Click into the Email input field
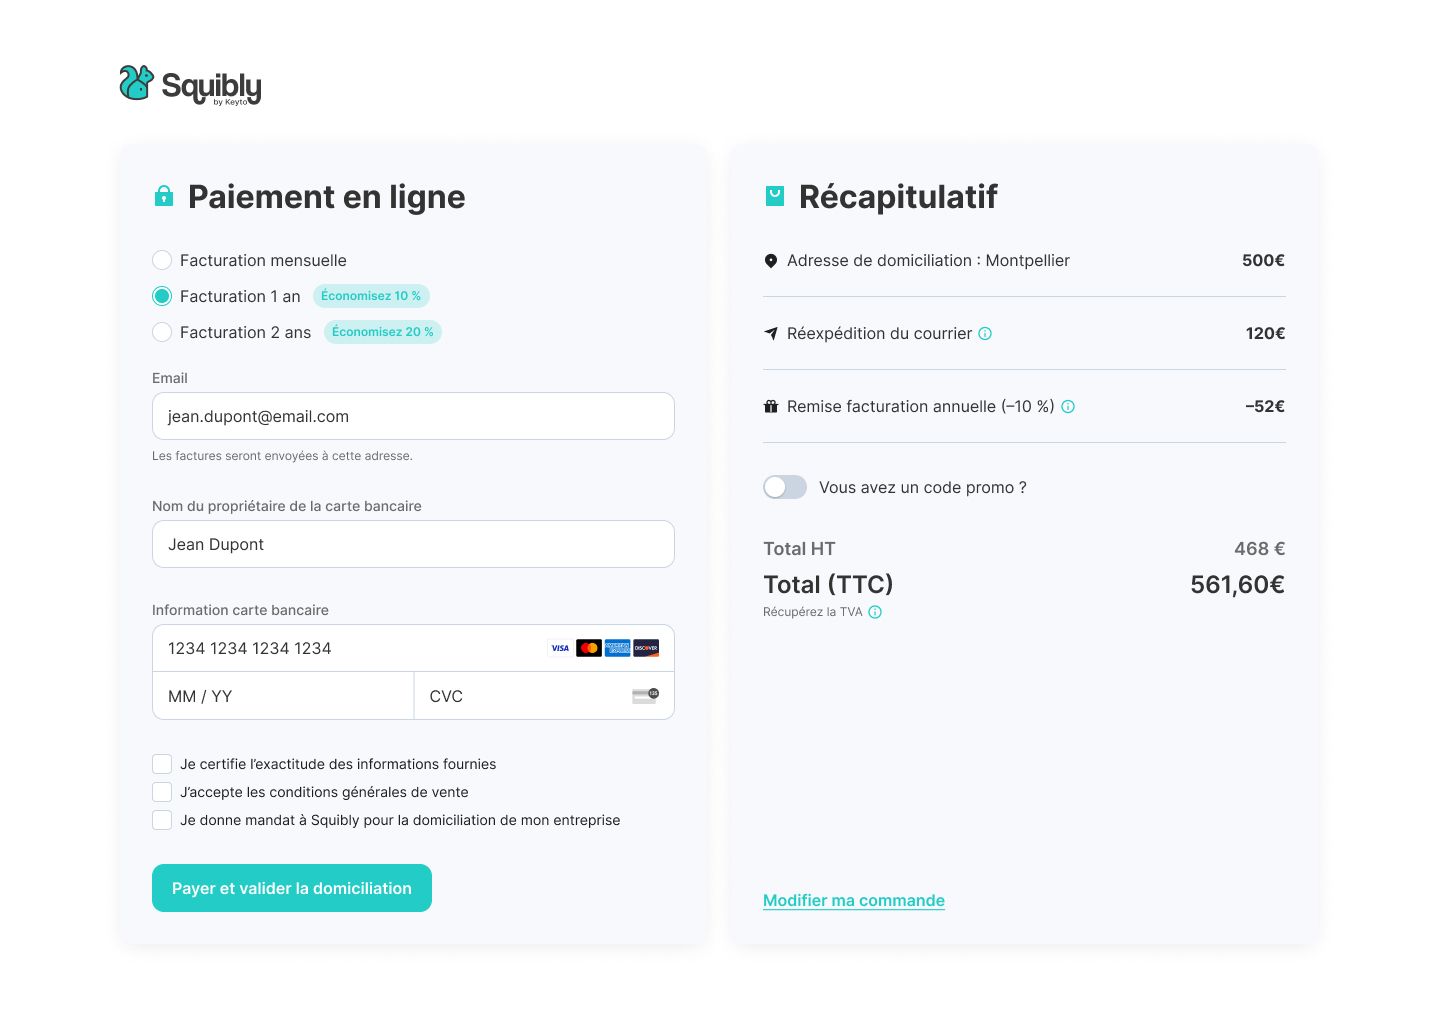The height and width of the screenshot is (1024, 1440). click(413, 416)
